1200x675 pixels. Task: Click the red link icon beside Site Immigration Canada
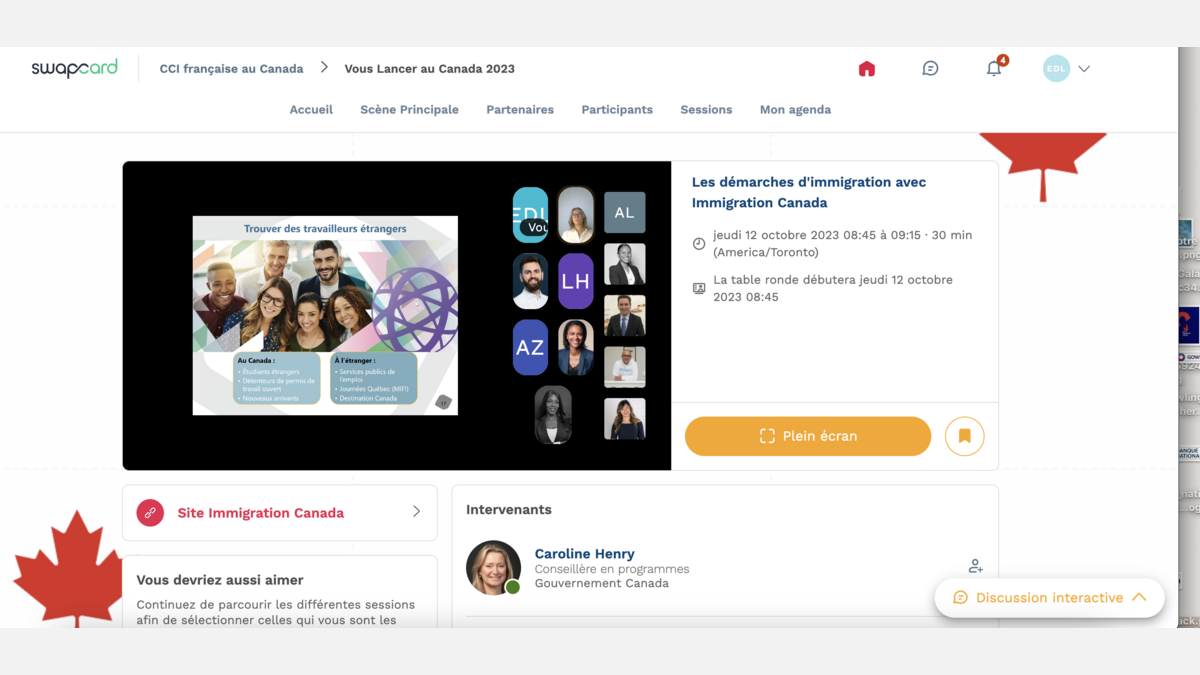(150, 513)
